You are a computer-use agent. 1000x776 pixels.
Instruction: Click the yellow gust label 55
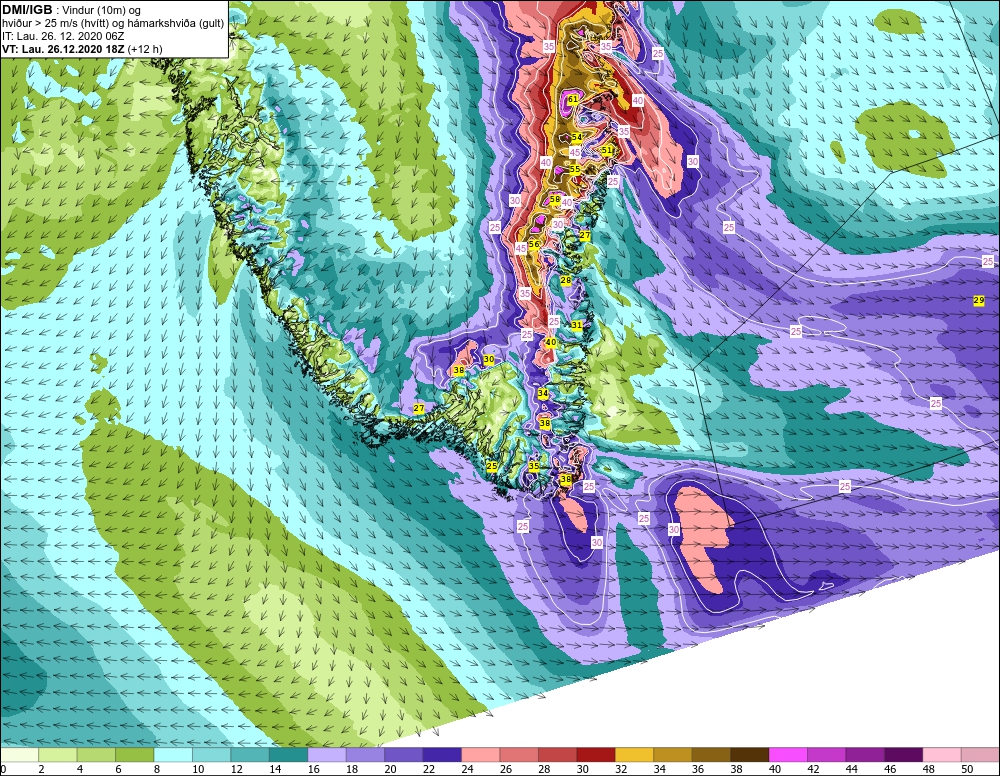[x=575, y=169]
